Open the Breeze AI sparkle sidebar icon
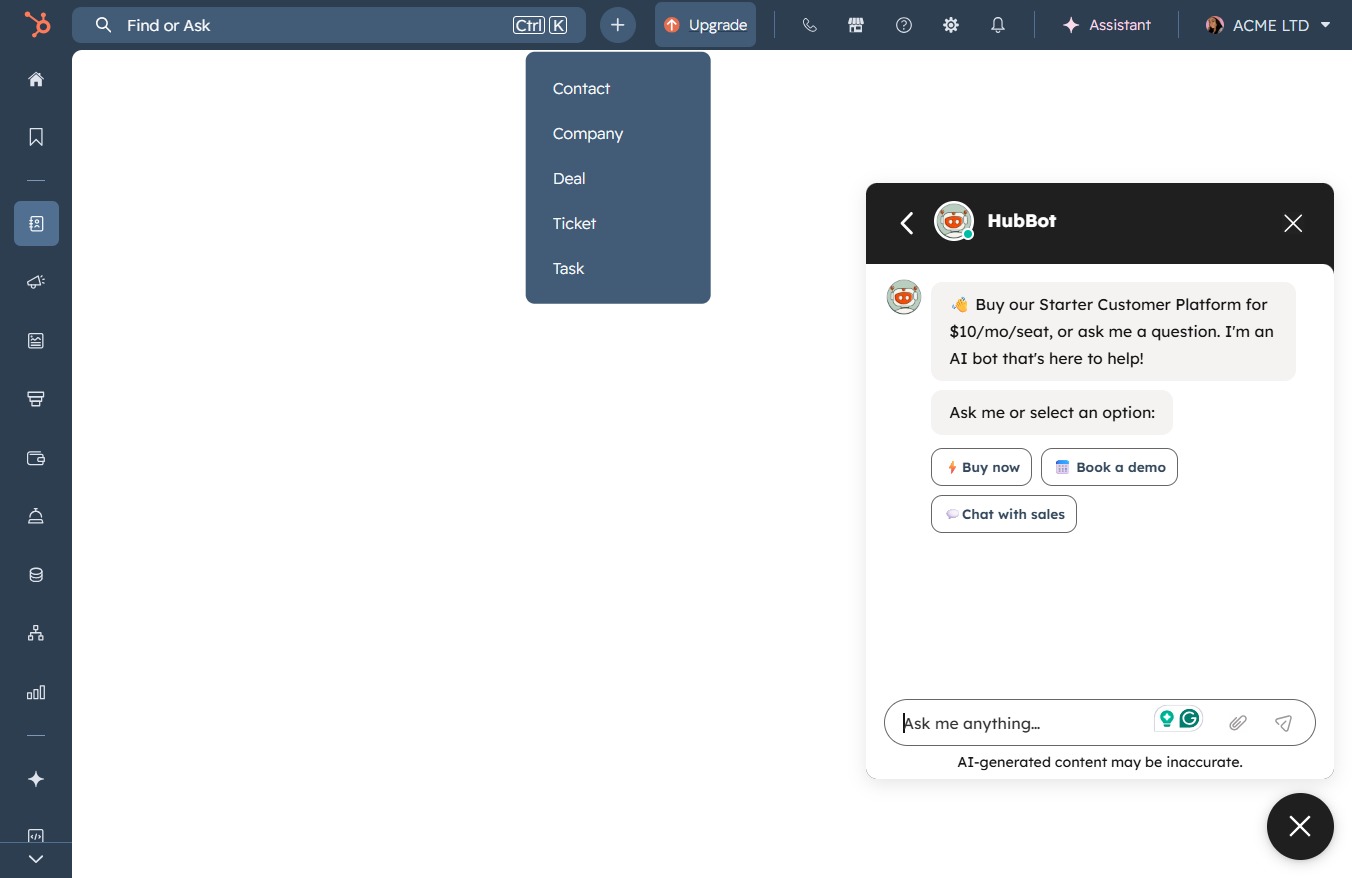This screenshot has height=878, width=1352. click(36, 779)
